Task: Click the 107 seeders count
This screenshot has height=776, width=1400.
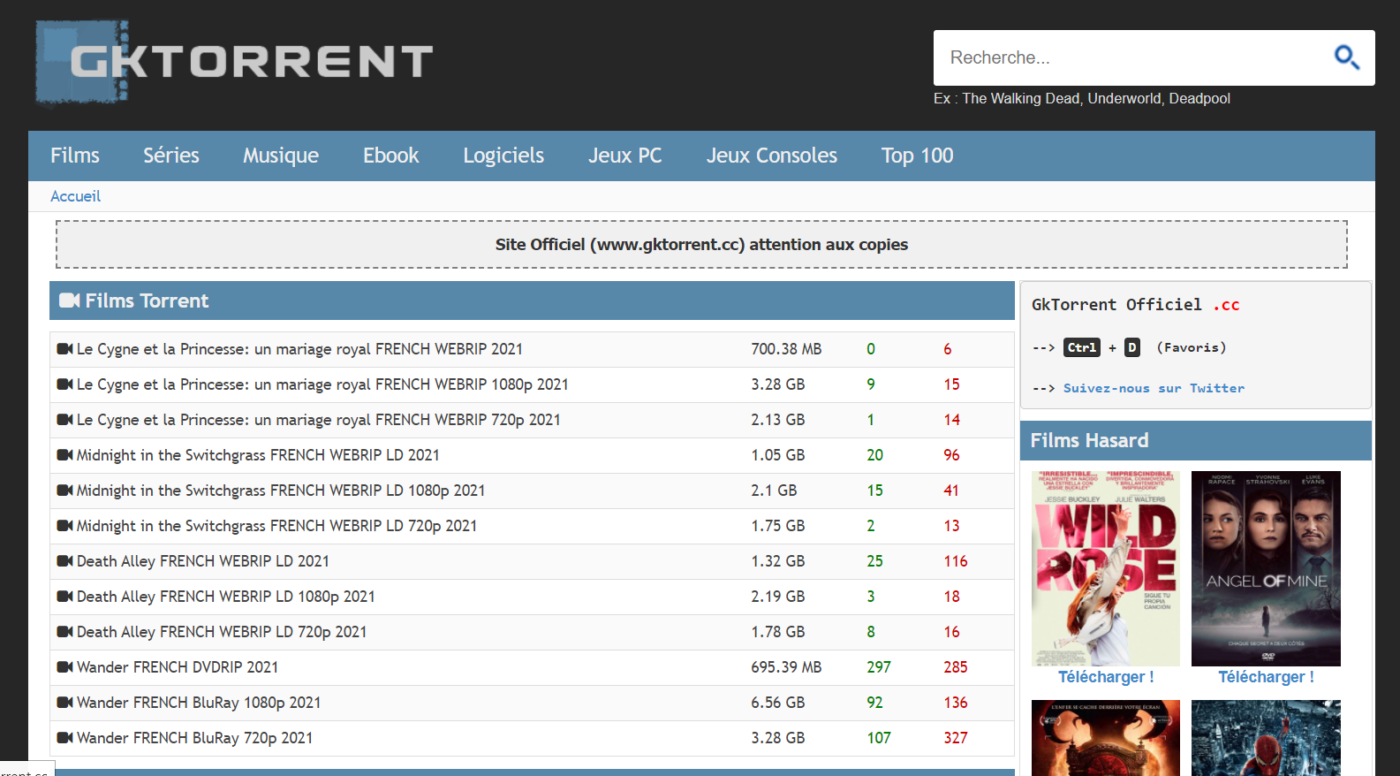Action: pos(879,738)
